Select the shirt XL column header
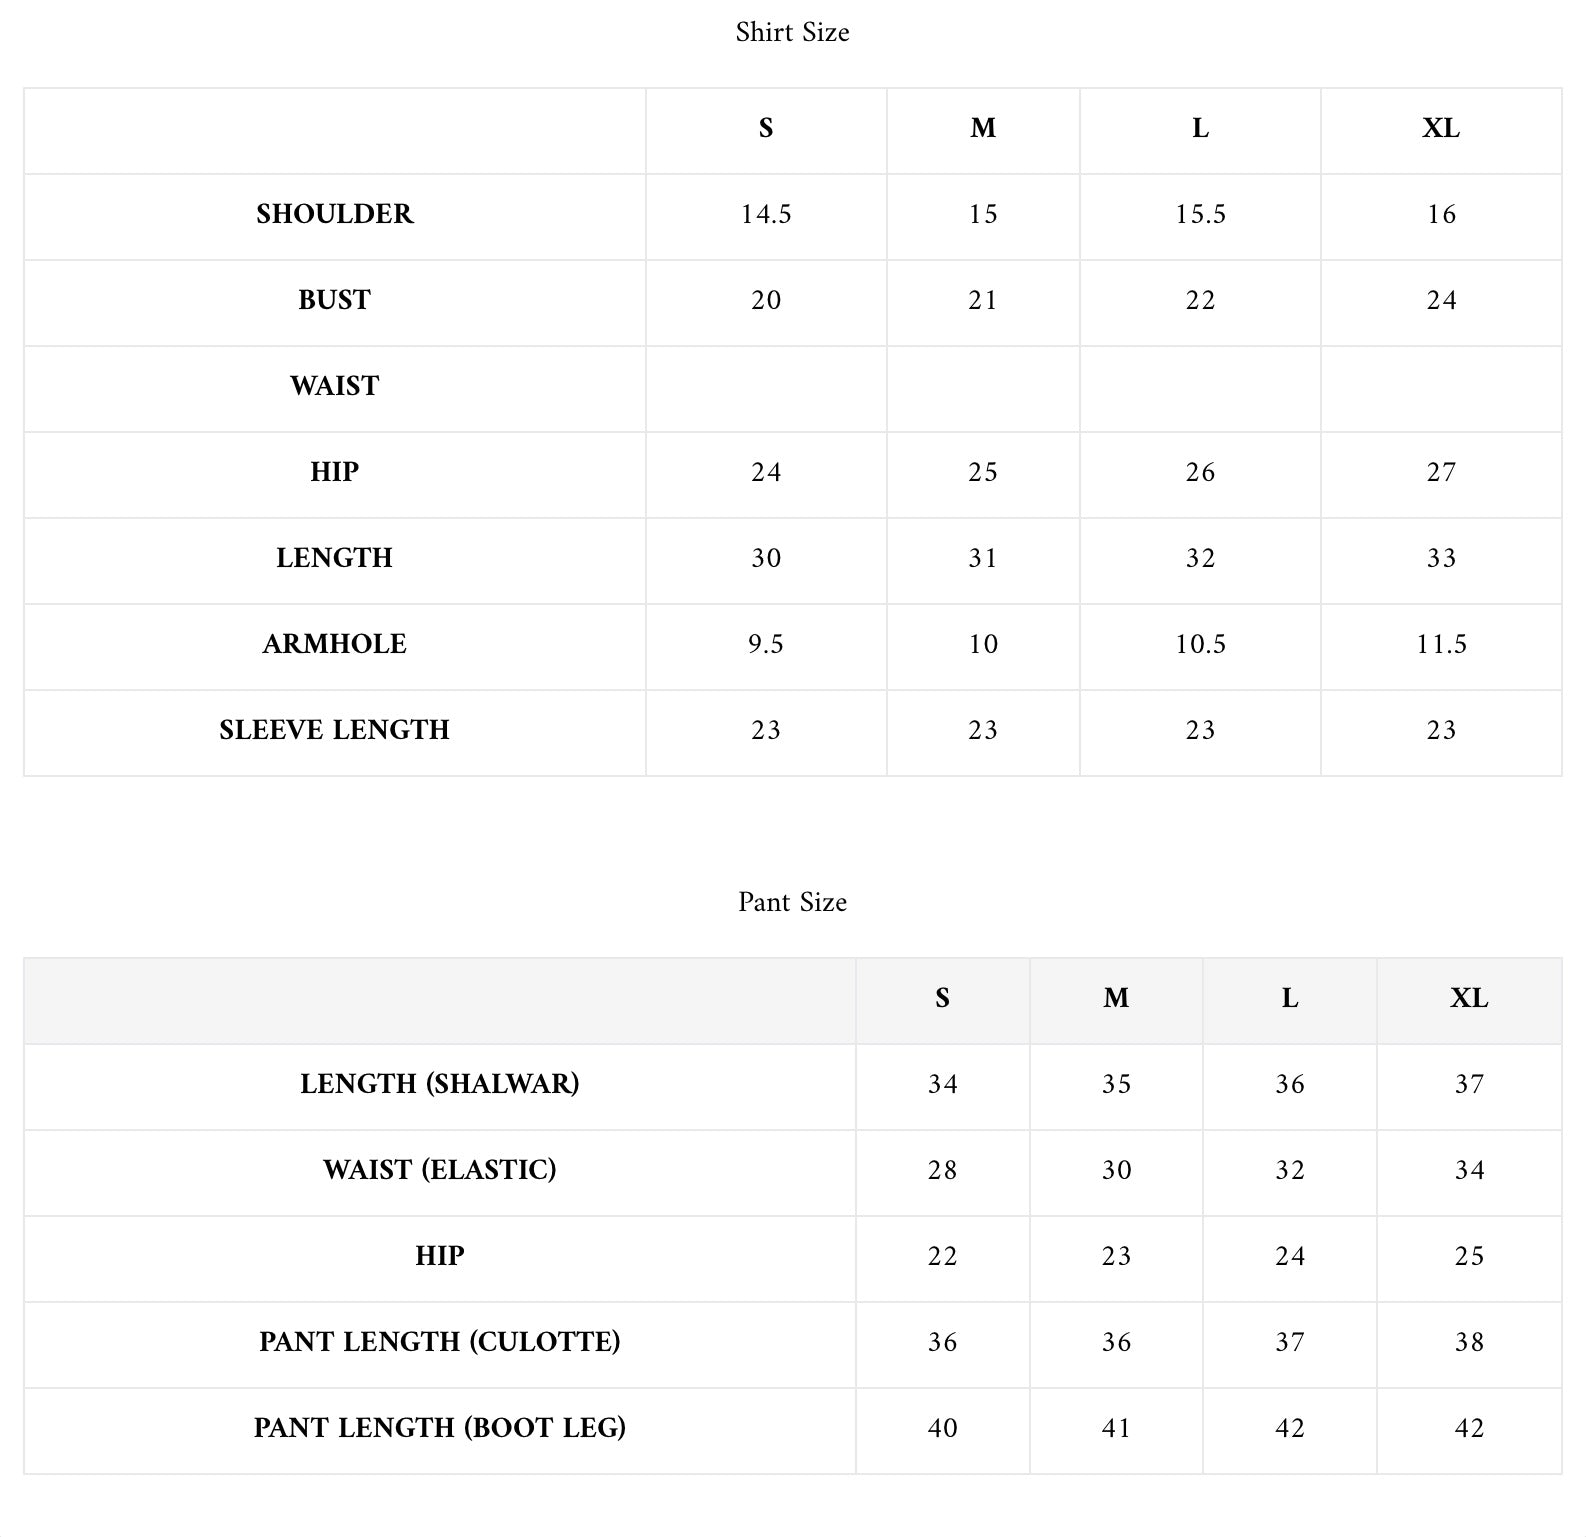The image size is (1586, 1537). 1441,128
